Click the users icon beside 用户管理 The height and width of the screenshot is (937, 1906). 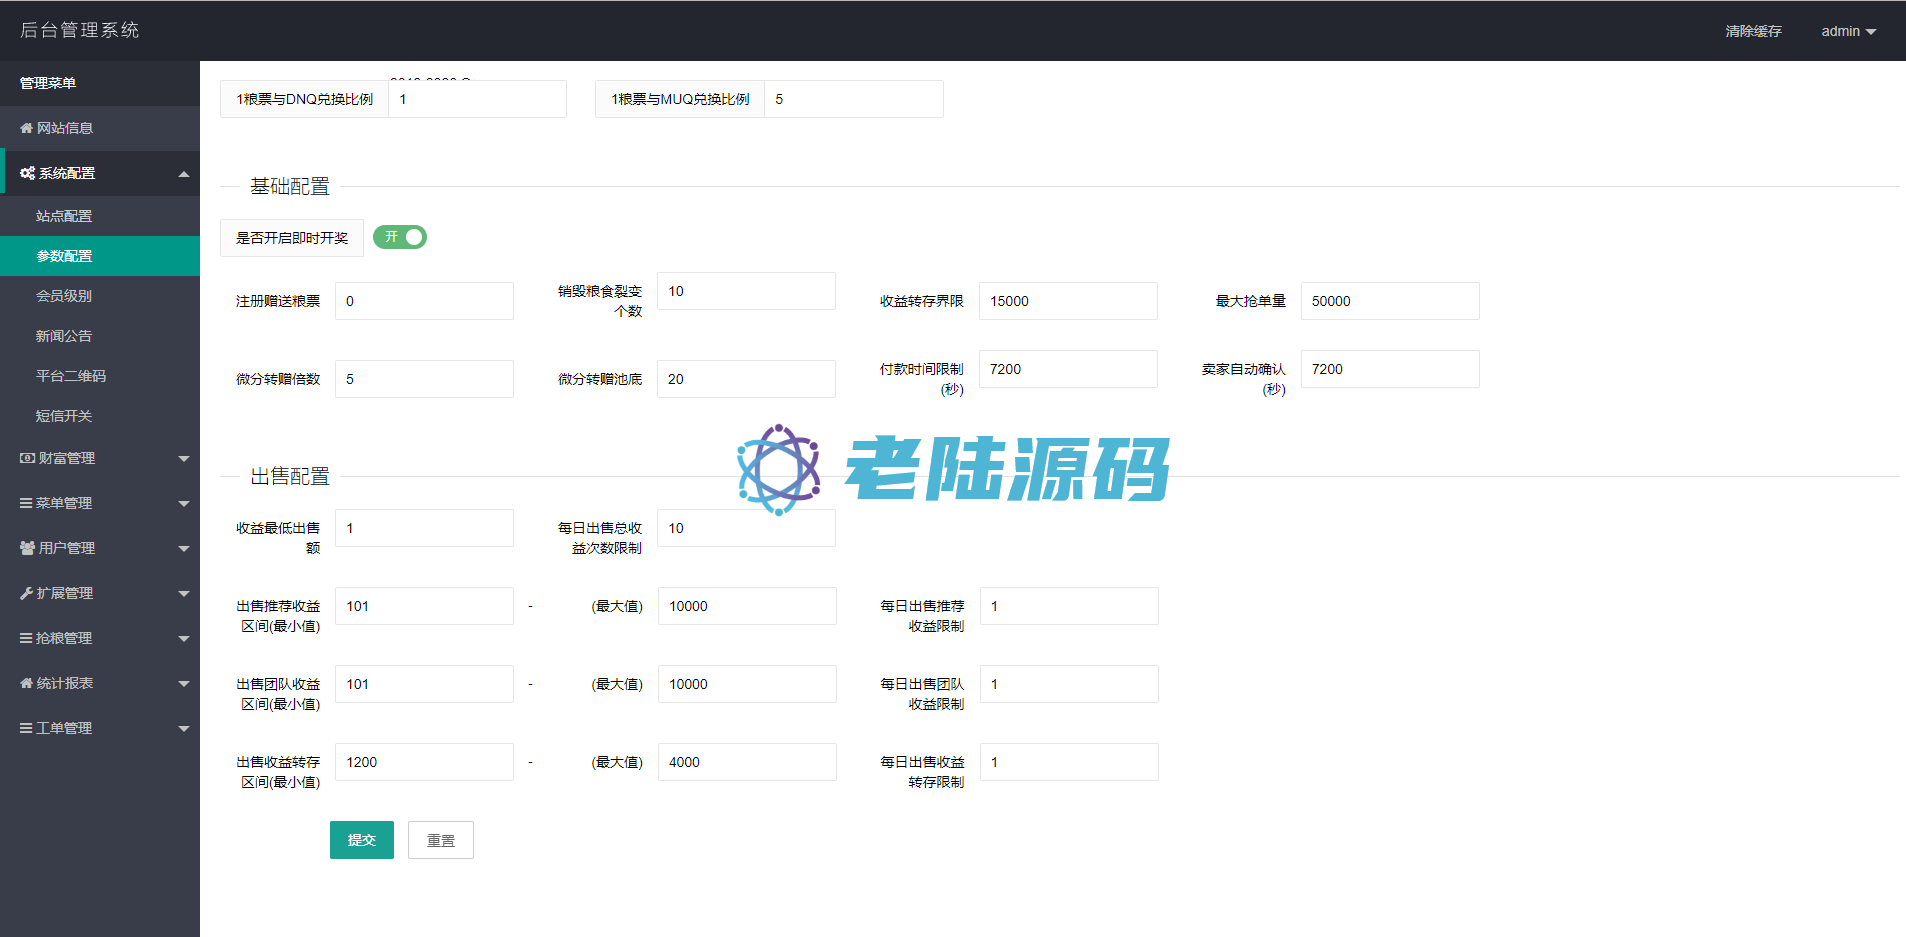27,548
